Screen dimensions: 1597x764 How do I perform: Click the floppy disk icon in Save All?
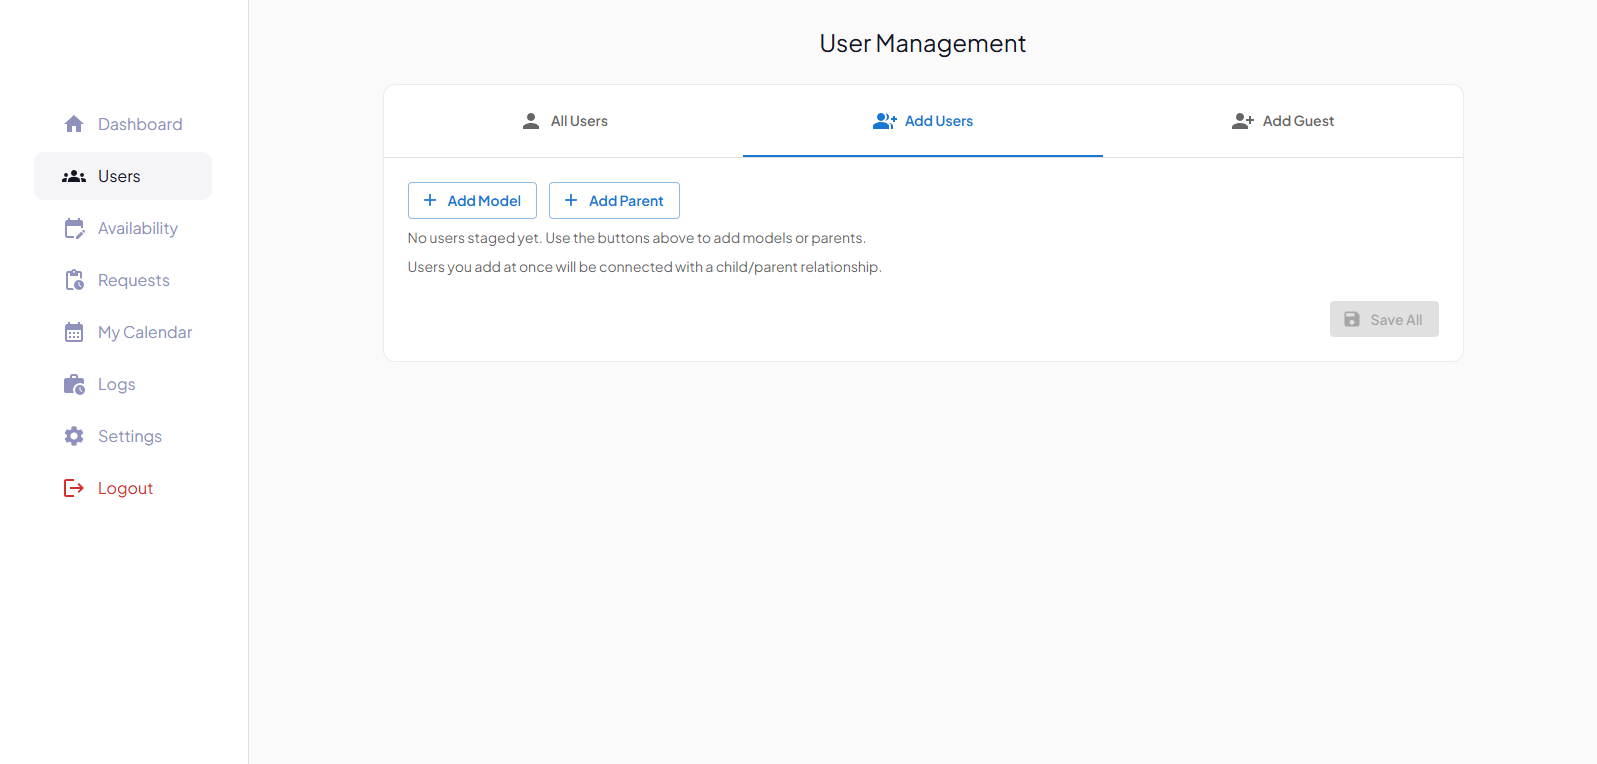click(1352, 319)
